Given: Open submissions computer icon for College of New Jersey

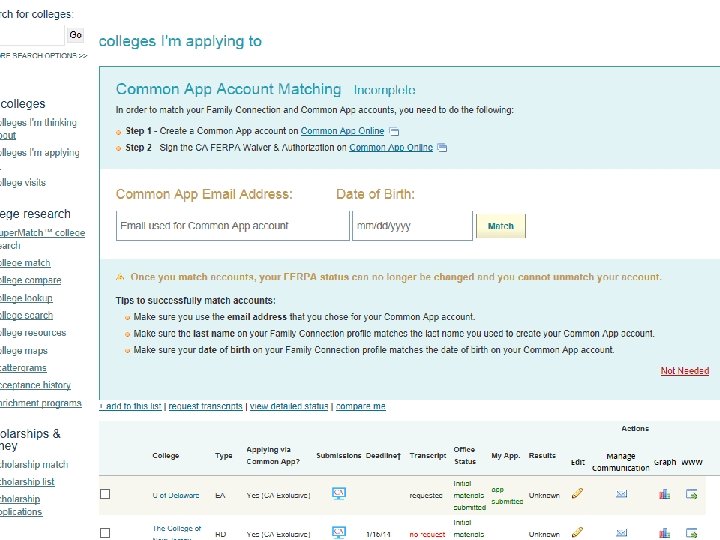Looking at the screenshot, I should point(339,533).
